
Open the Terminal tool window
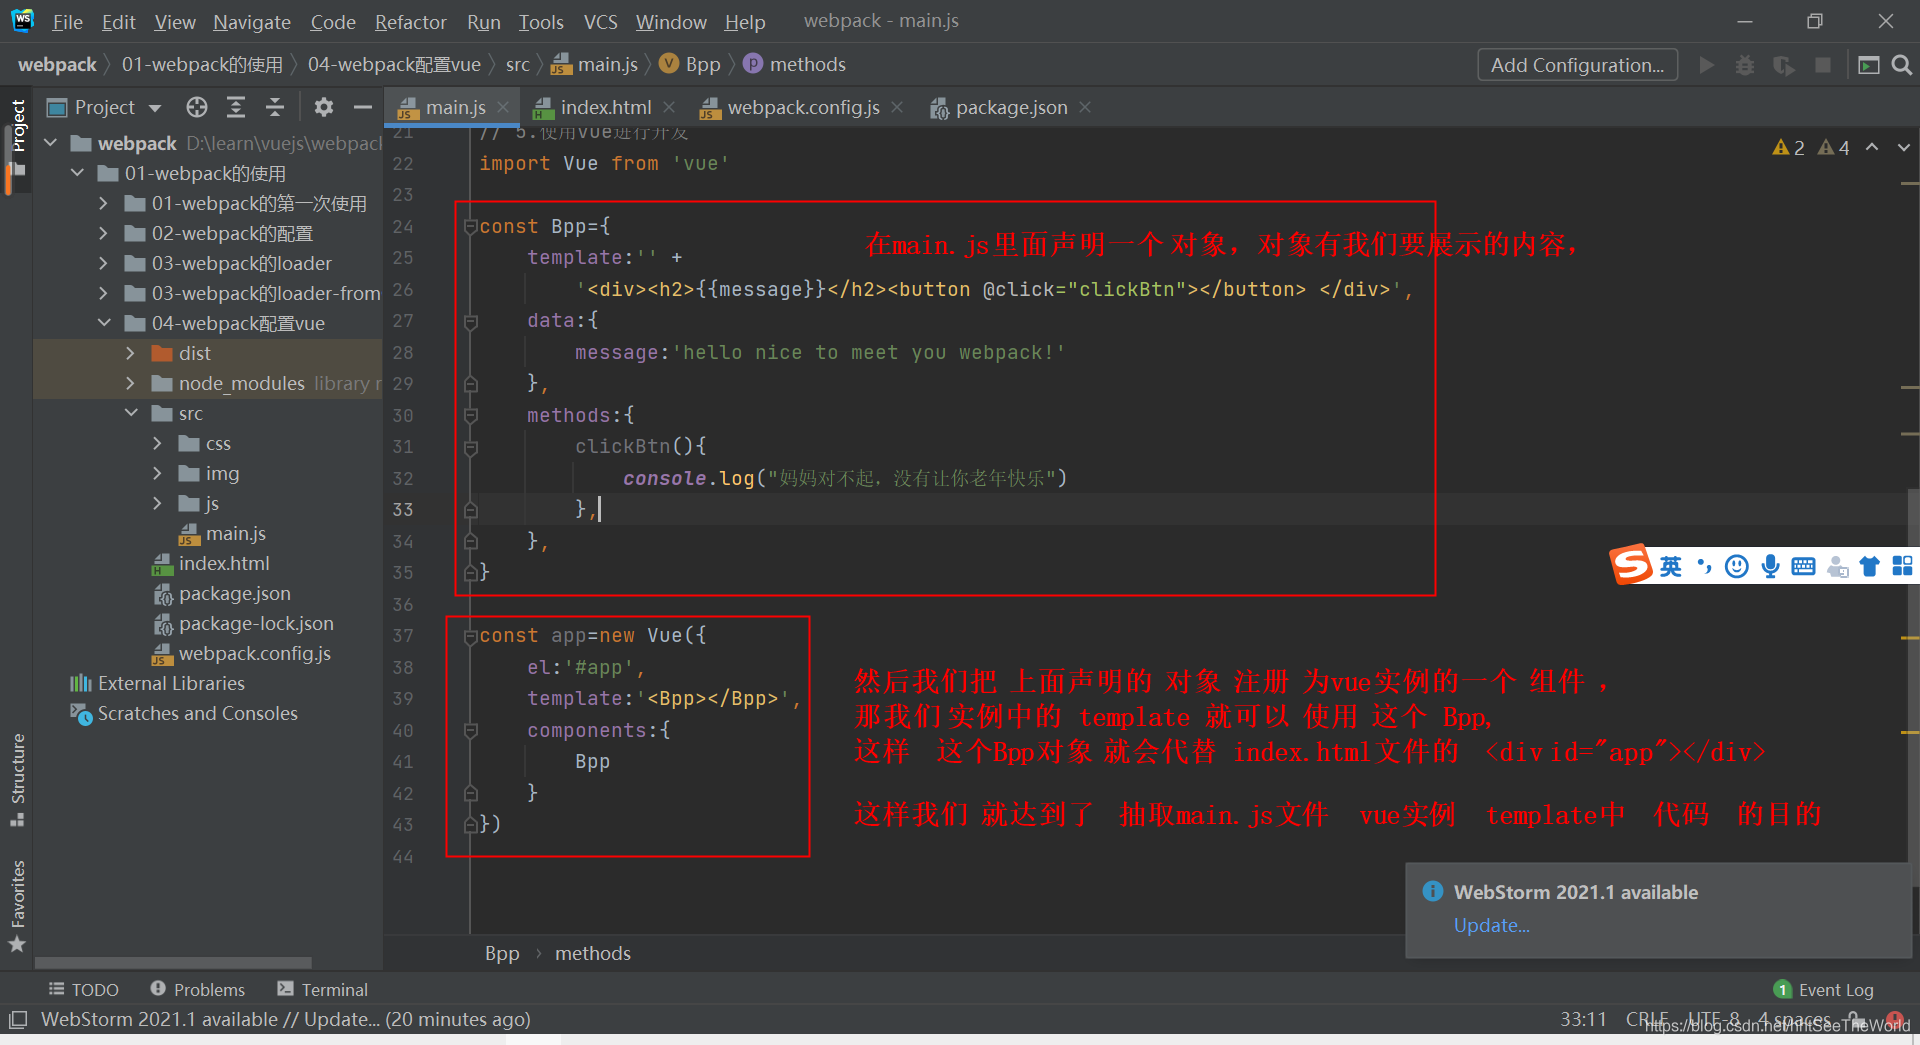point(322,989)
